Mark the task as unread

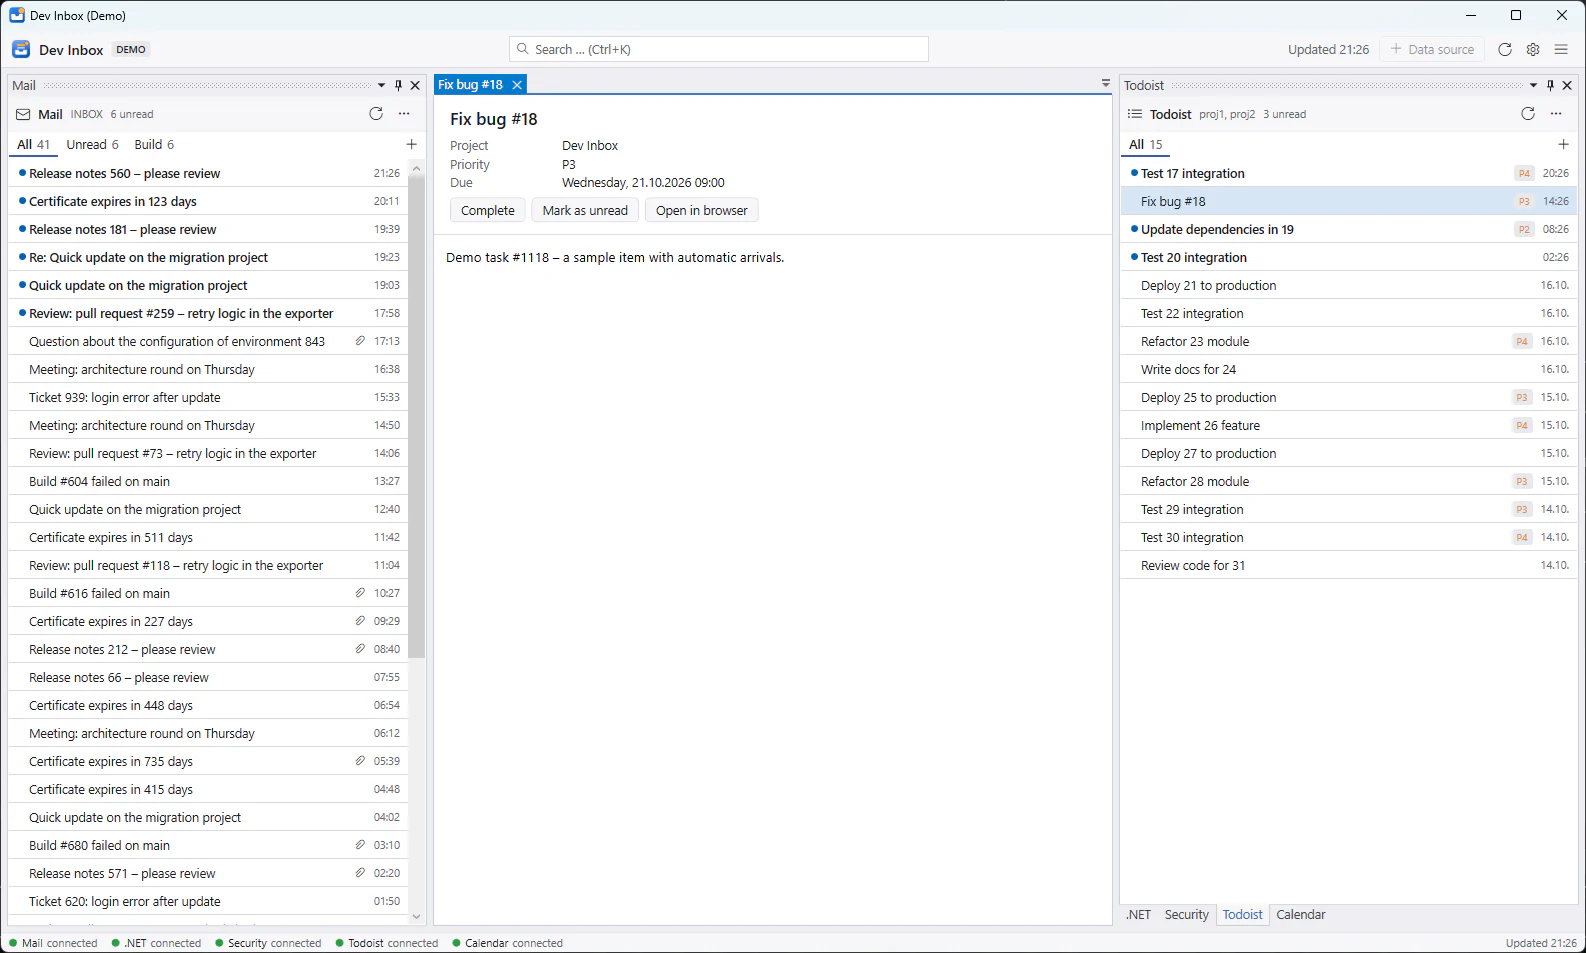pyautogui.click(x=585, y=210)
